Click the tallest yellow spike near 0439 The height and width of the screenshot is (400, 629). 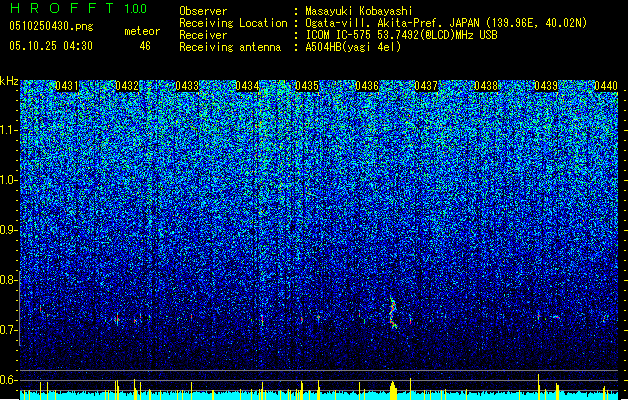pyautogui.click(x=538, y=387)
